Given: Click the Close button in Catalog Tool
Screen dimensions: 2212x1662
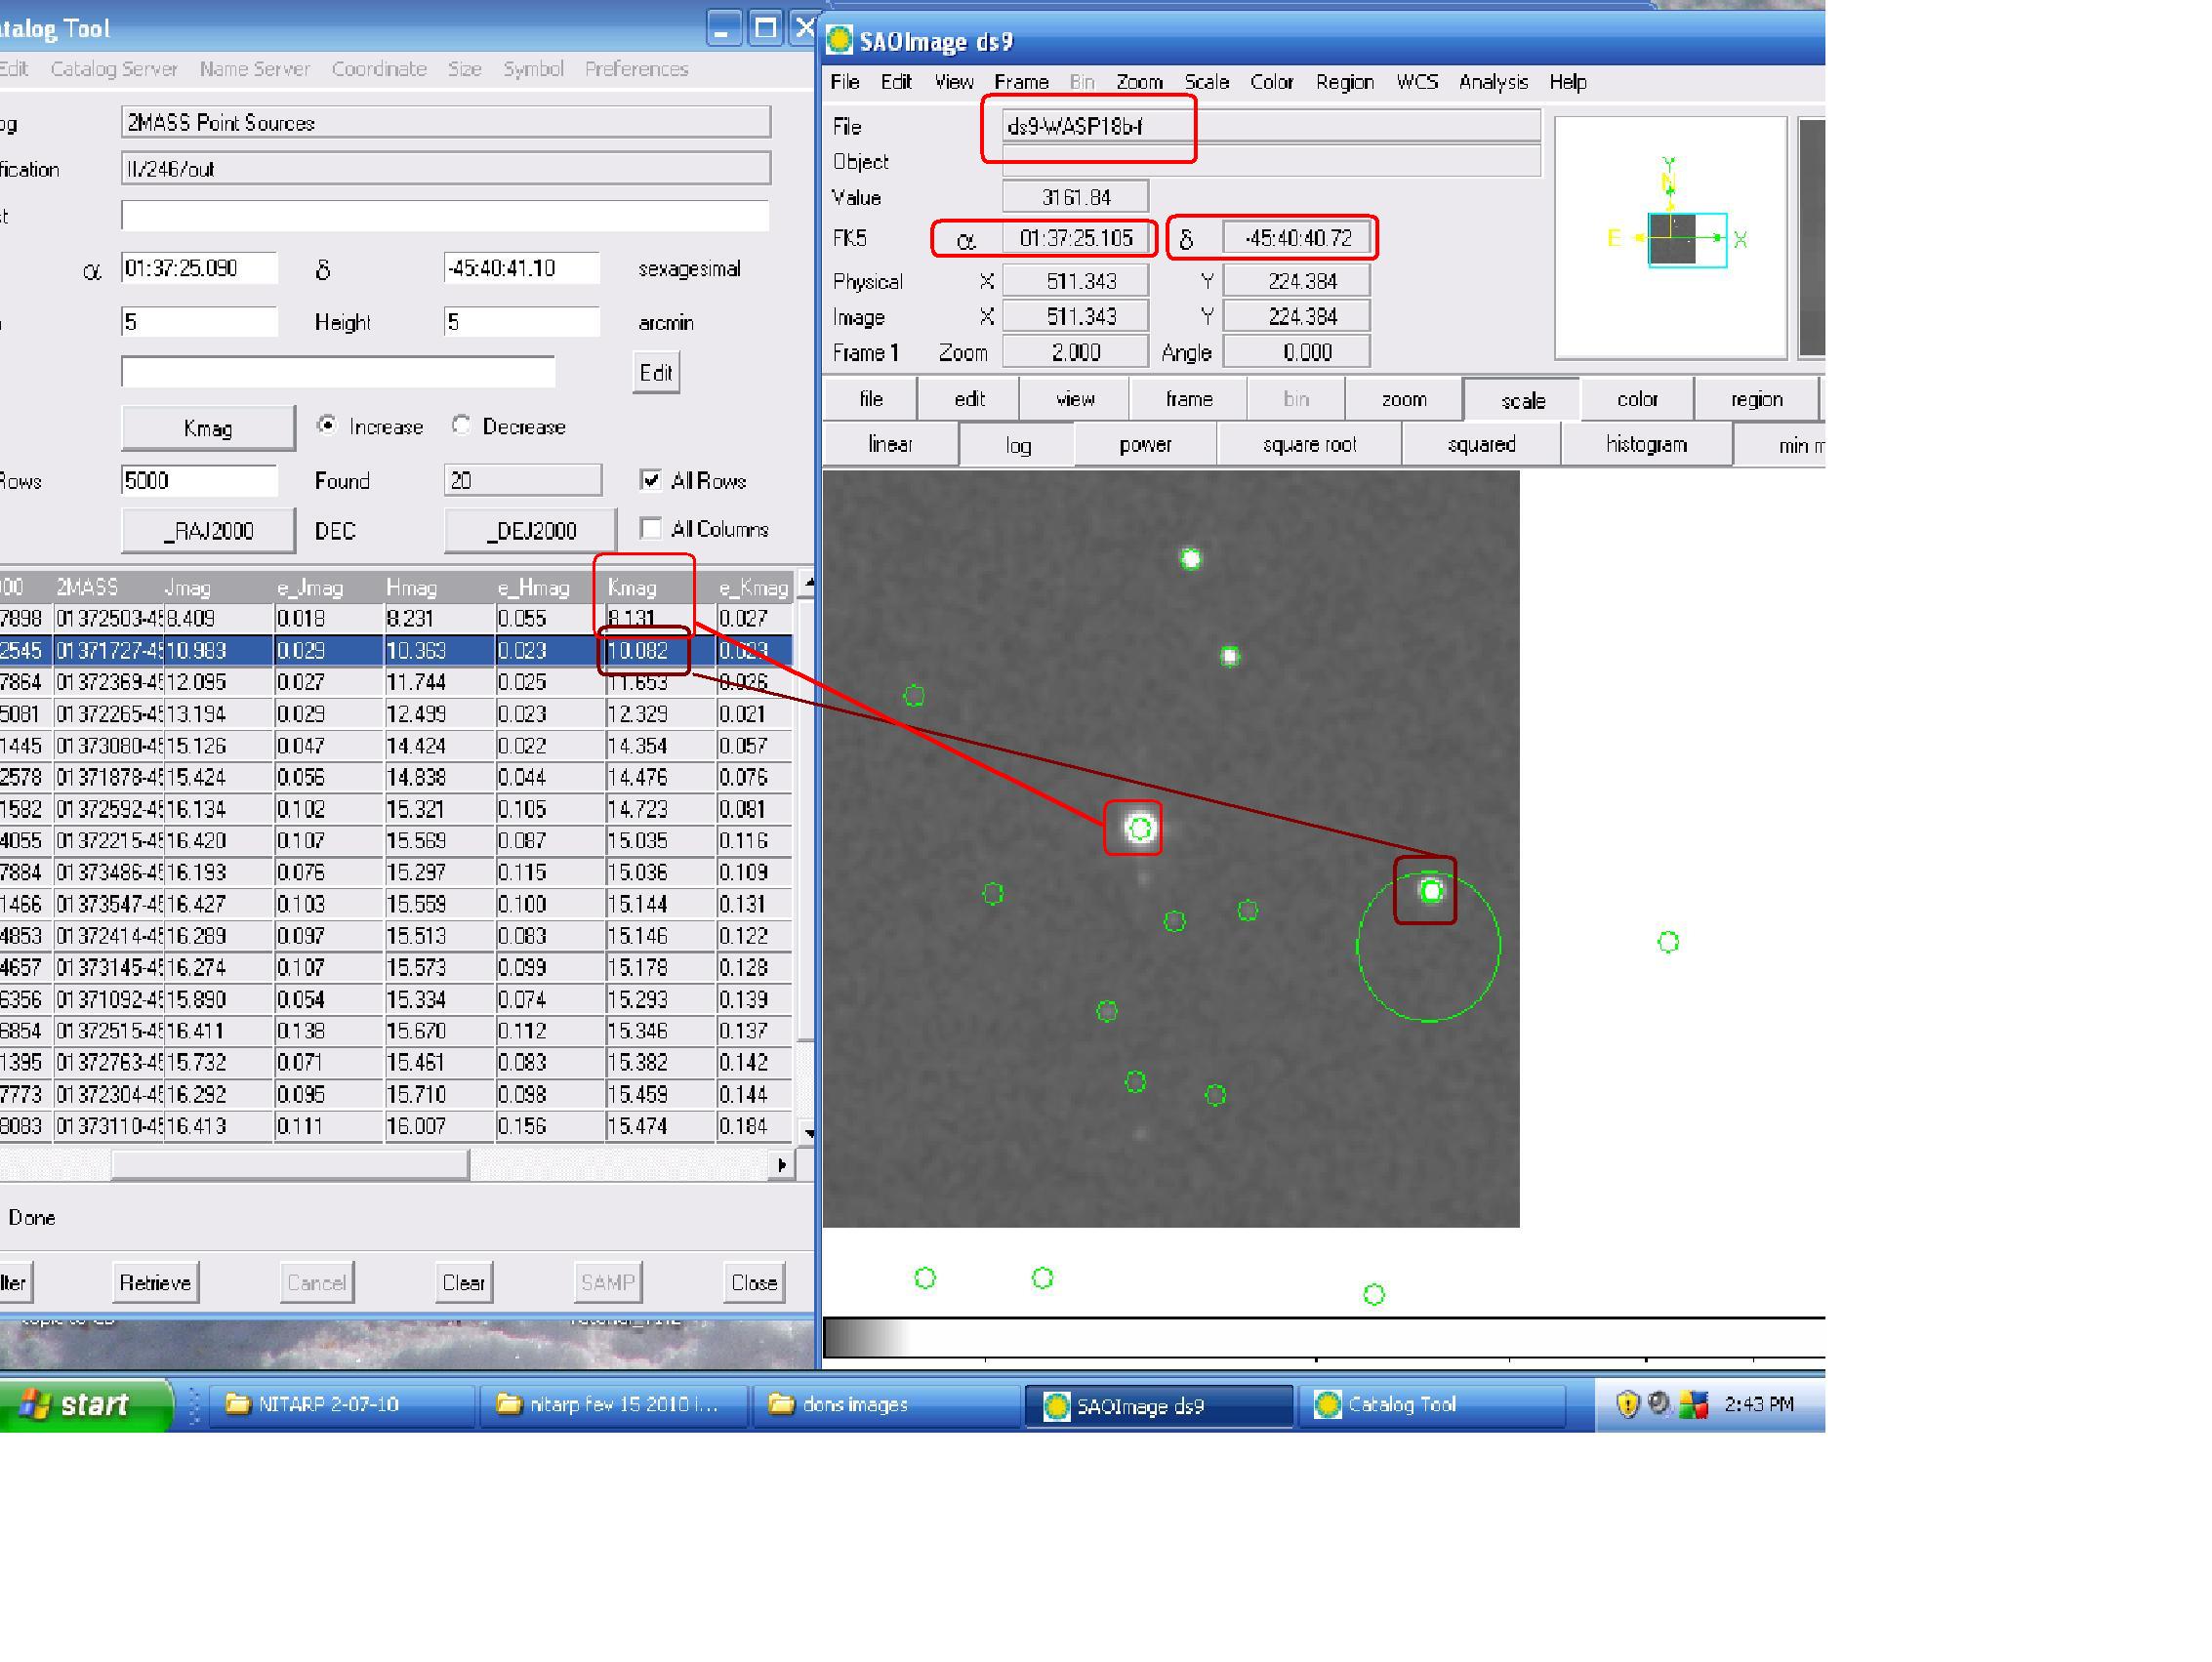Looking at the screenshot, I should (x=754, y=1283).
